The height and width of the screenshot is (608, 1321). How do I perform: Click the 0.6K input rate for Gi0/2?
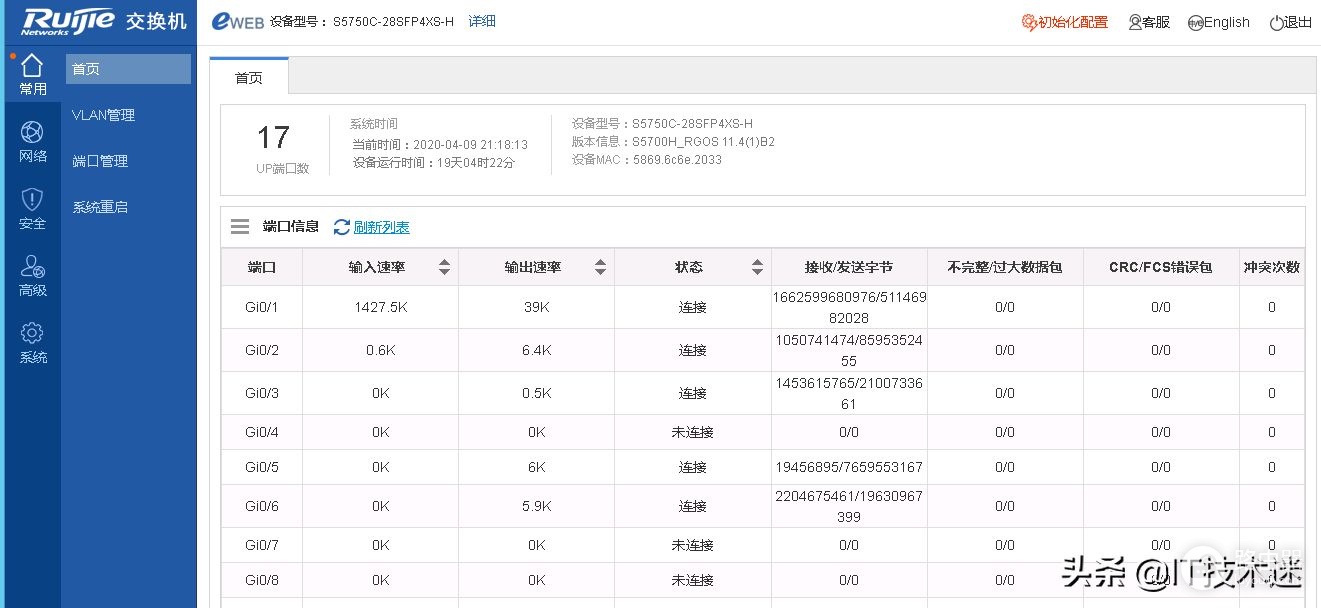click(x=381, y=350)
